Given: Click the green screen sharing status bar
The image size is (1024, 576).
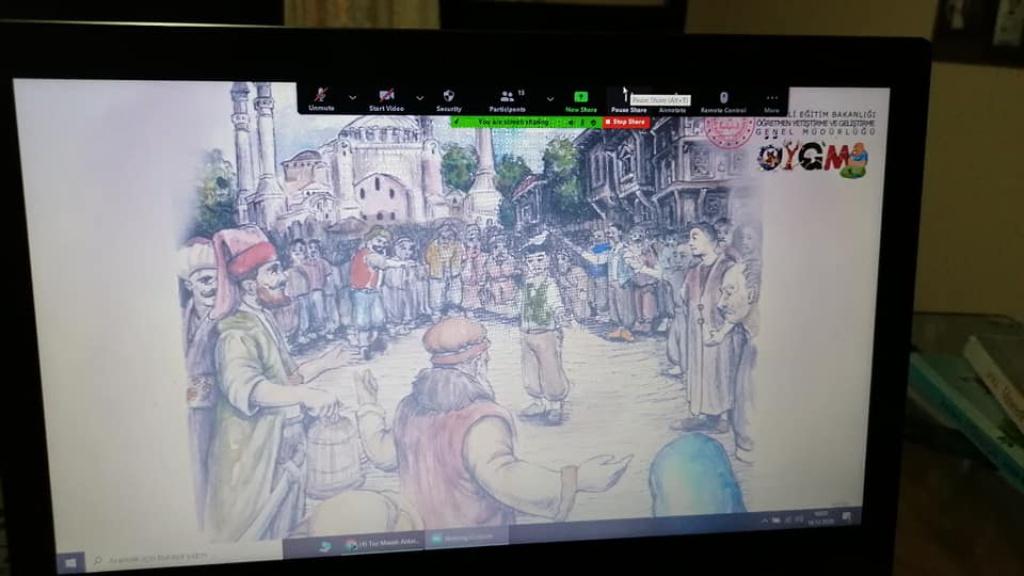Looking at the screenshot, I should tap(525, 122).
